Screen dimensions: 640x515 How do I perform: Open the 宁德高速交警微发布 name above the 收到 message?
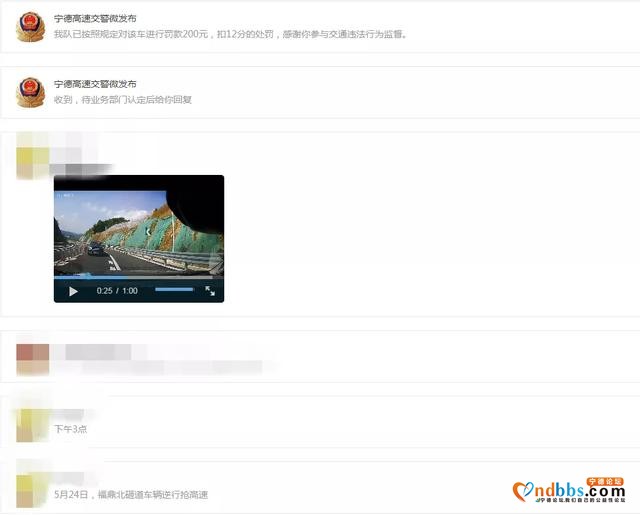pos(95,84)
